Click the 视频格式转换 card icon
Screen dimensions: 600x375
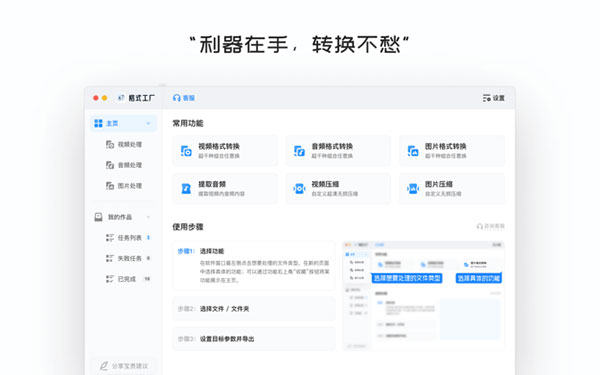[x=186, y=151]
